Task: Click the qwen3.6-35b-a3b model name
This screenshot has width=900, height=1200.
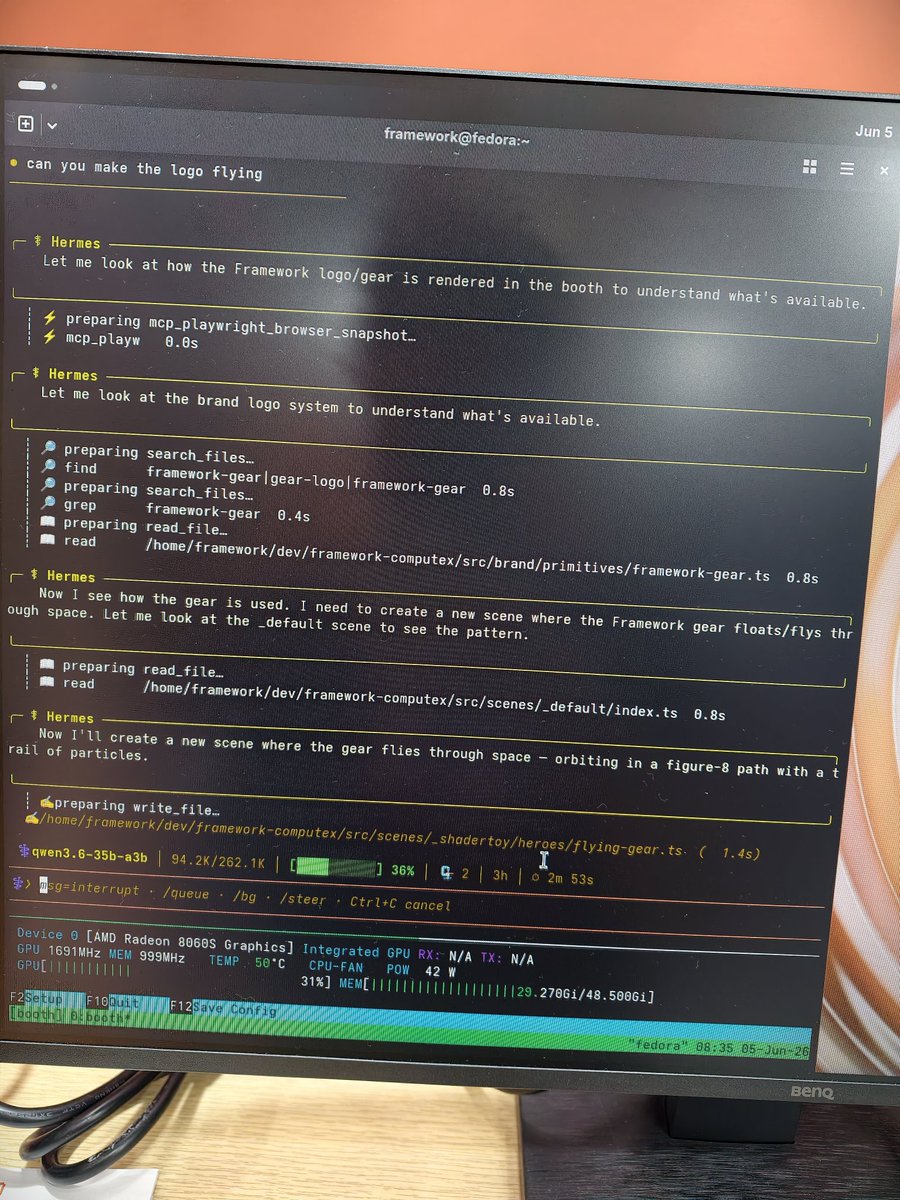Action: pos(91,858)
